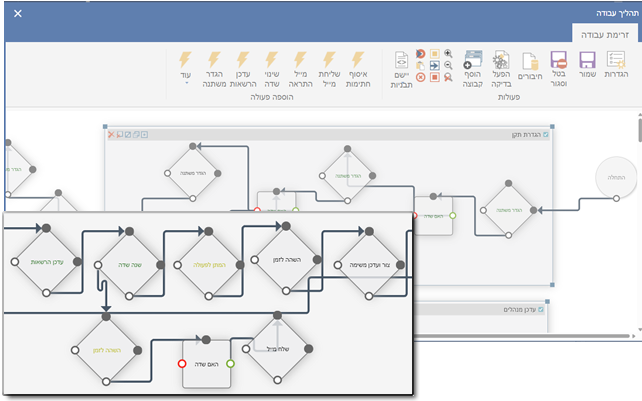Click the בטל וסגור cancel and close icon
The image size is (642, 401).
559,64
